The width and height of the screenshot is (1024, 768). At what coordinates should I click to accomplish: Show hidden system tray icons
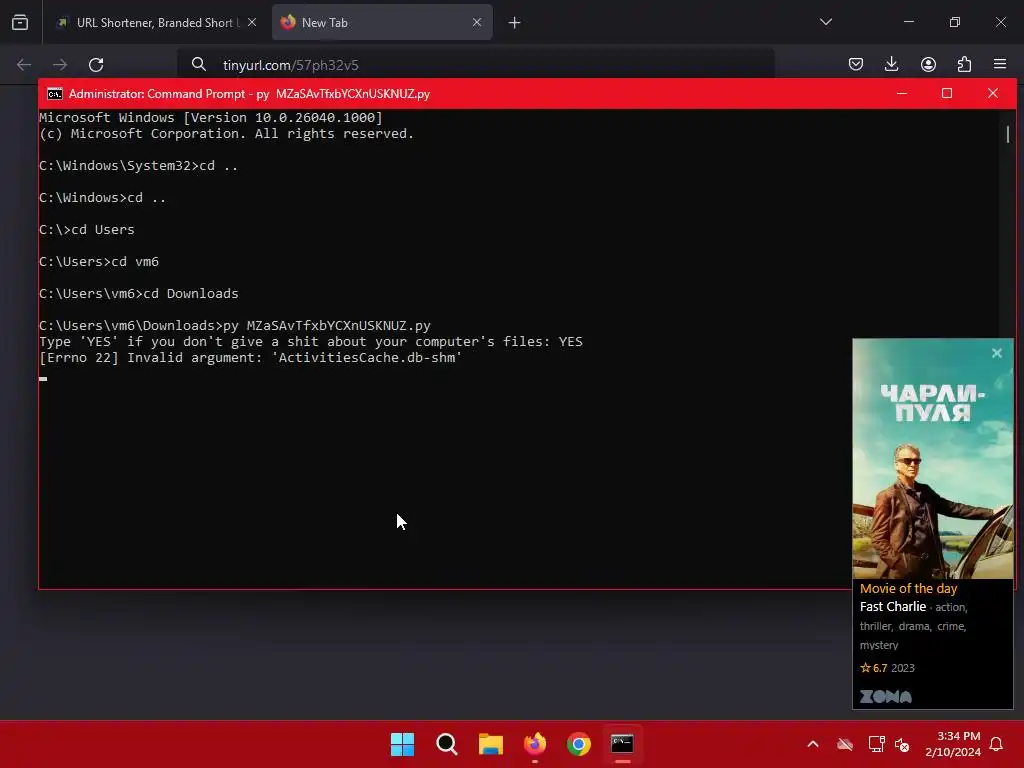(x=813, y=744)
